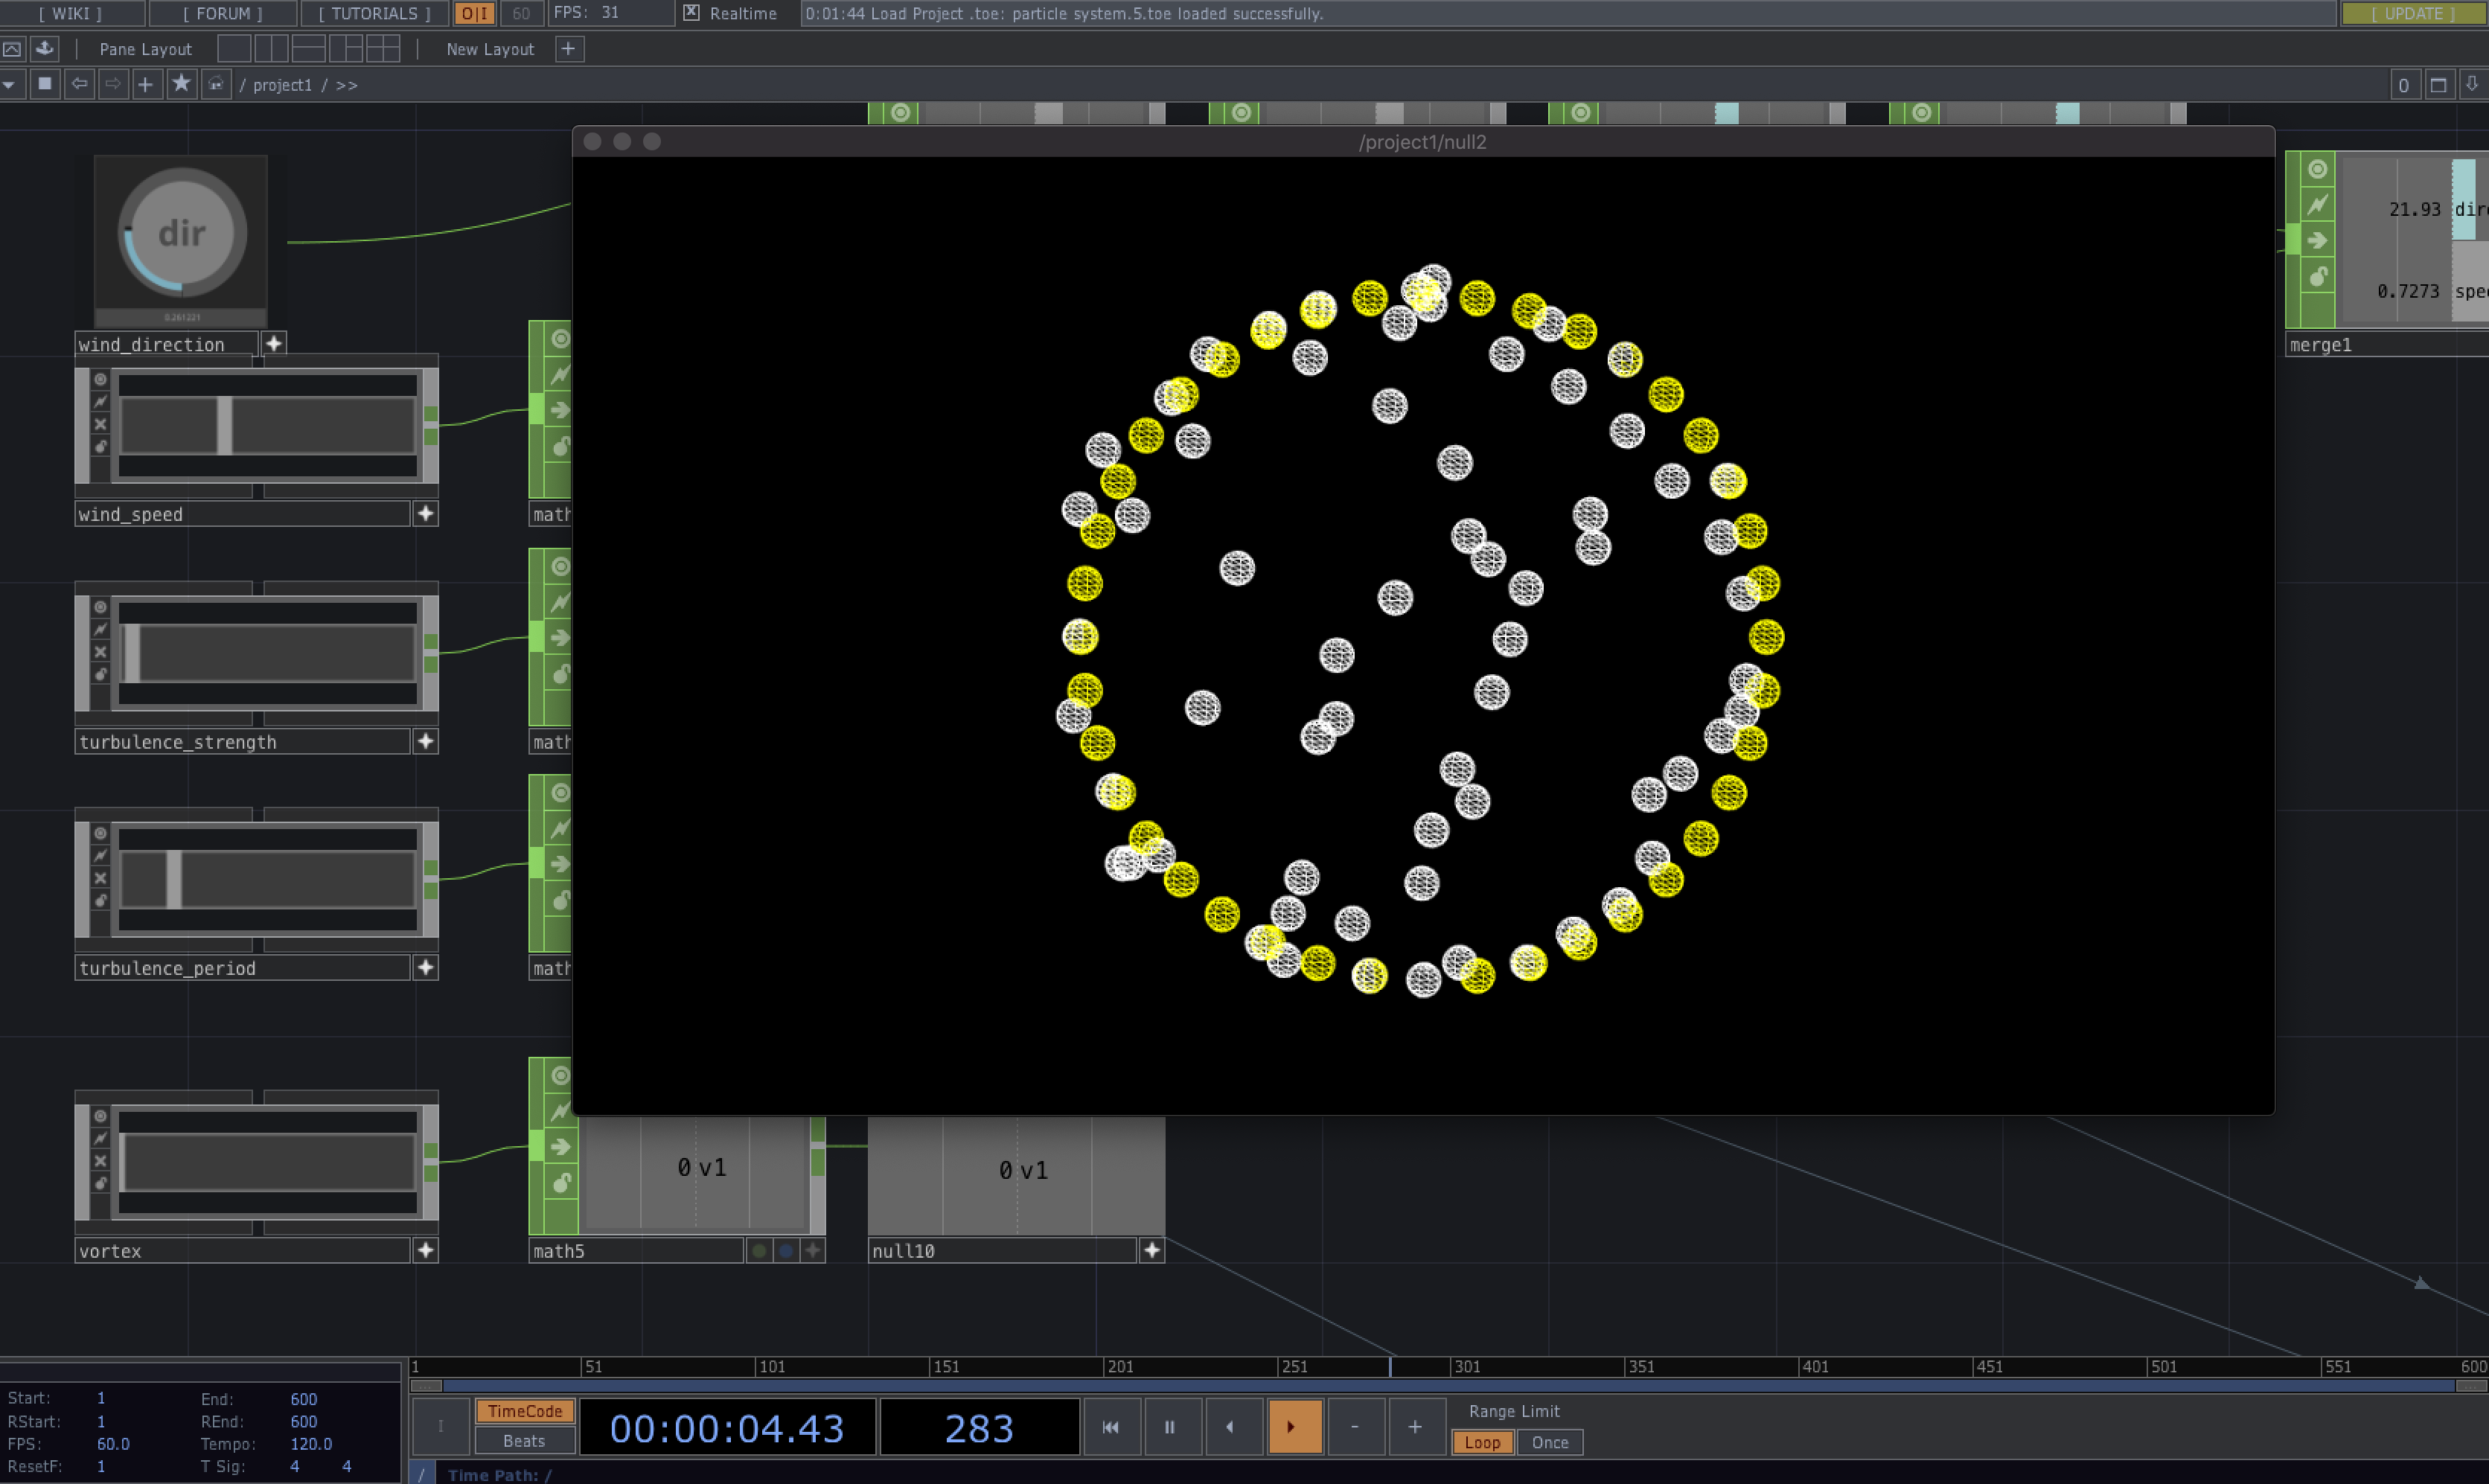Jump to start with rewind button

click(1110, 1427)
